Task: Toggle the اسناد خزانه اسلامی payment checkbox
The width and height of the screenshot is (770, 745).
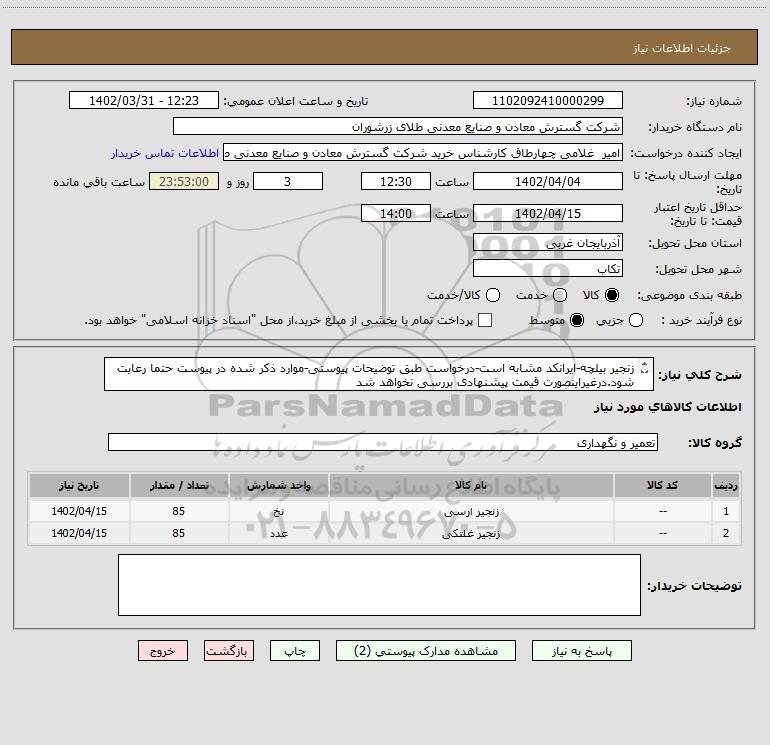Action: [x=485, y=320]
